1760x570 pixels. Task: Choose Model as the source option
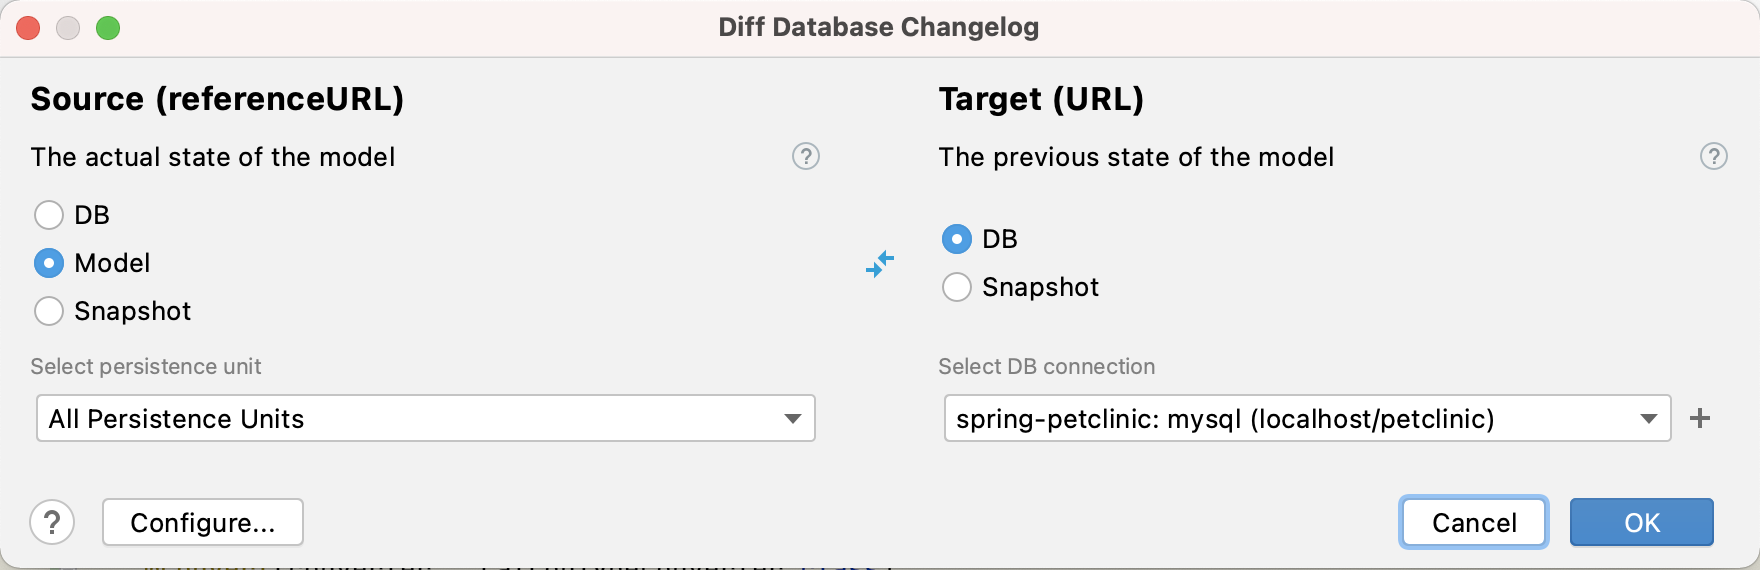click(49, 263)
